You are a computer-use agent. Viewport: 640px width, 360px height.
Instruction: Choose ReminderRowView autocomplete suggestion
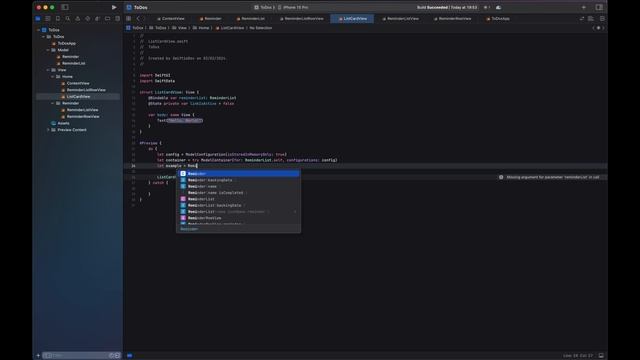[x=238, y=218]
